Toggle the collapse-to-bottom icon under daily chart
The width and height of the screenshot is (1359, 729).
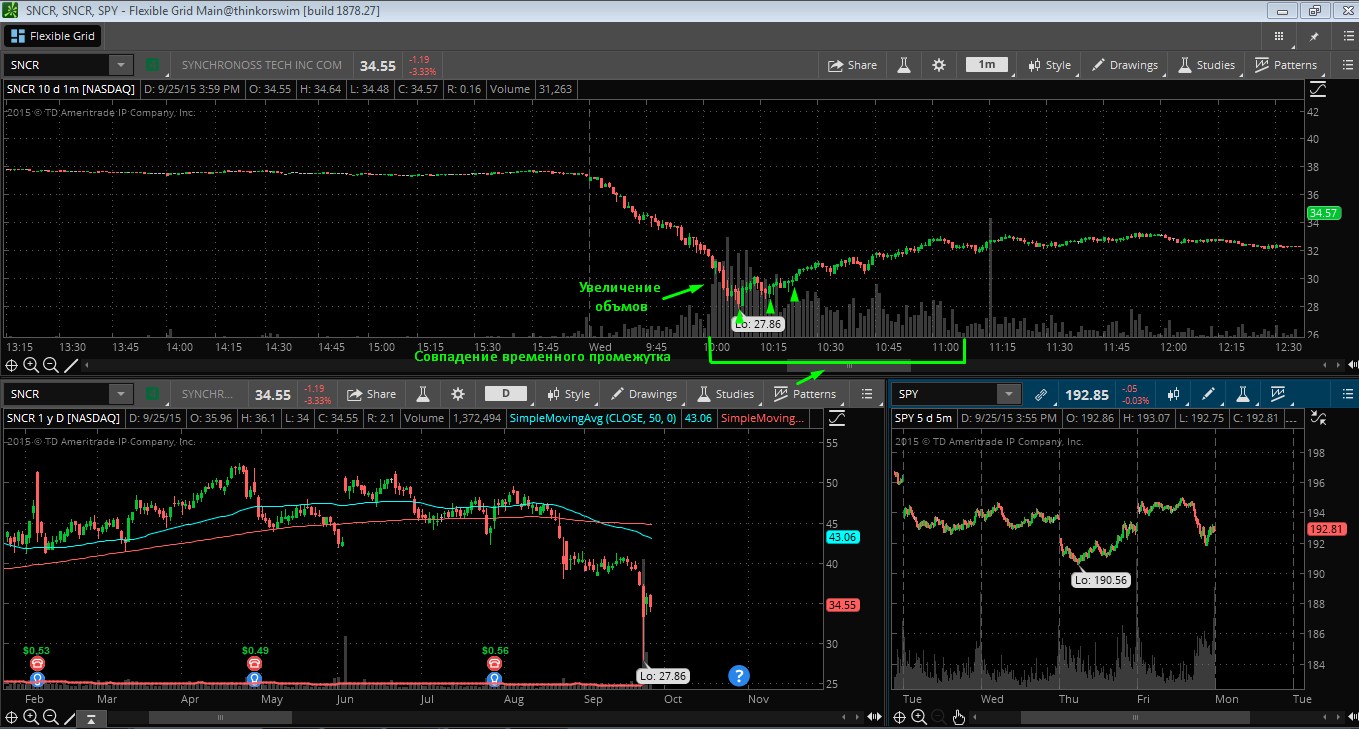pos(91,717)
